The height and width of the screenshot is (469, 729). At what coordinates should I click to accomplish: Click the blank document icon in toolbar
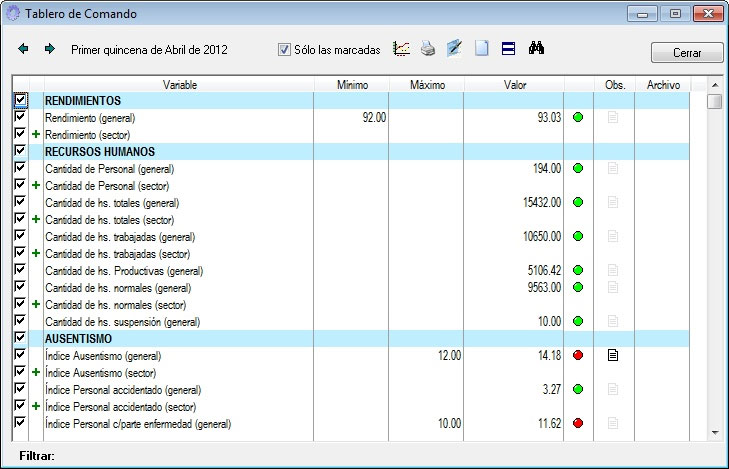point(481,49)
